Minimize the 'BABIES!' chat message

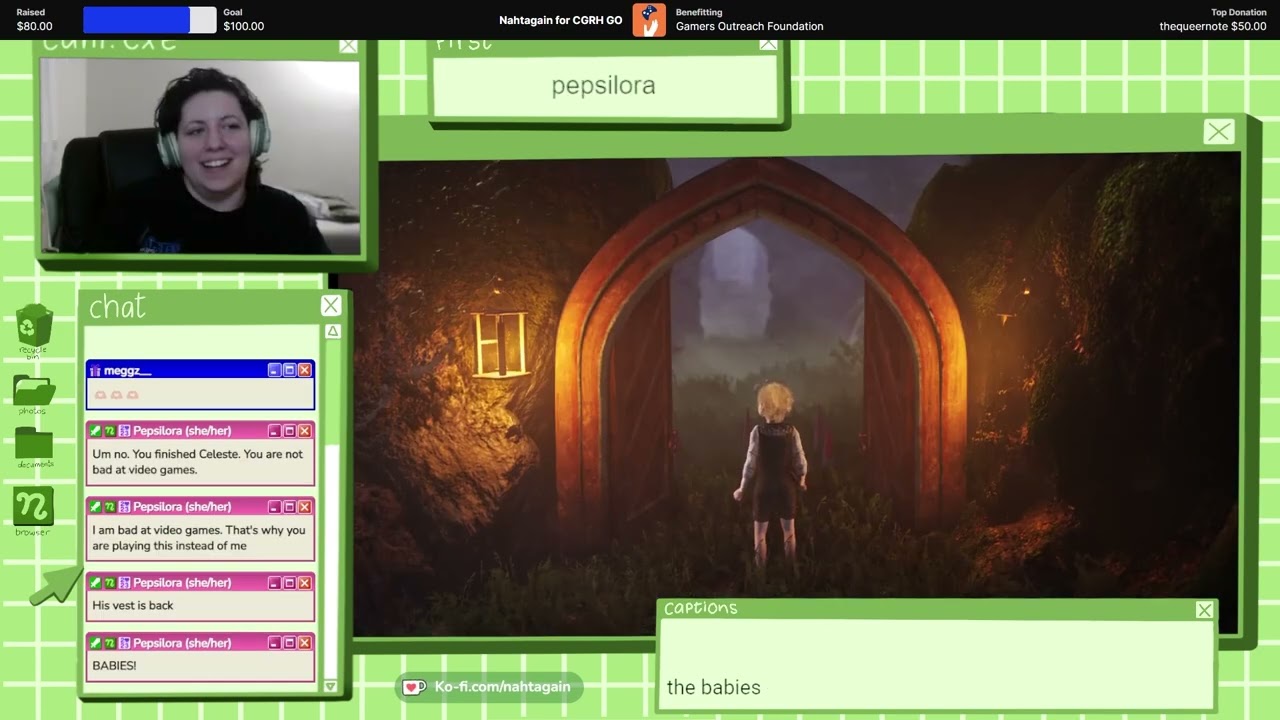tap(274, 643)
